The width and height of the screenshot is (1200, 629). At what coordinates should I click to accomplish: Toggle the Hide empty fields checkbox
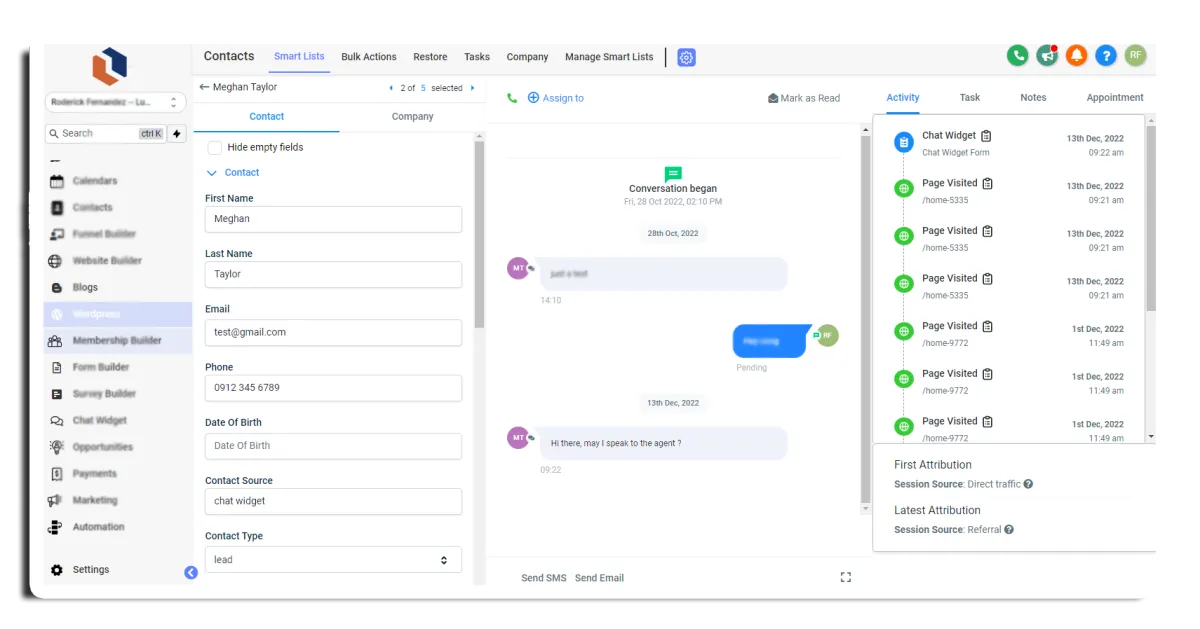(215, 147)
